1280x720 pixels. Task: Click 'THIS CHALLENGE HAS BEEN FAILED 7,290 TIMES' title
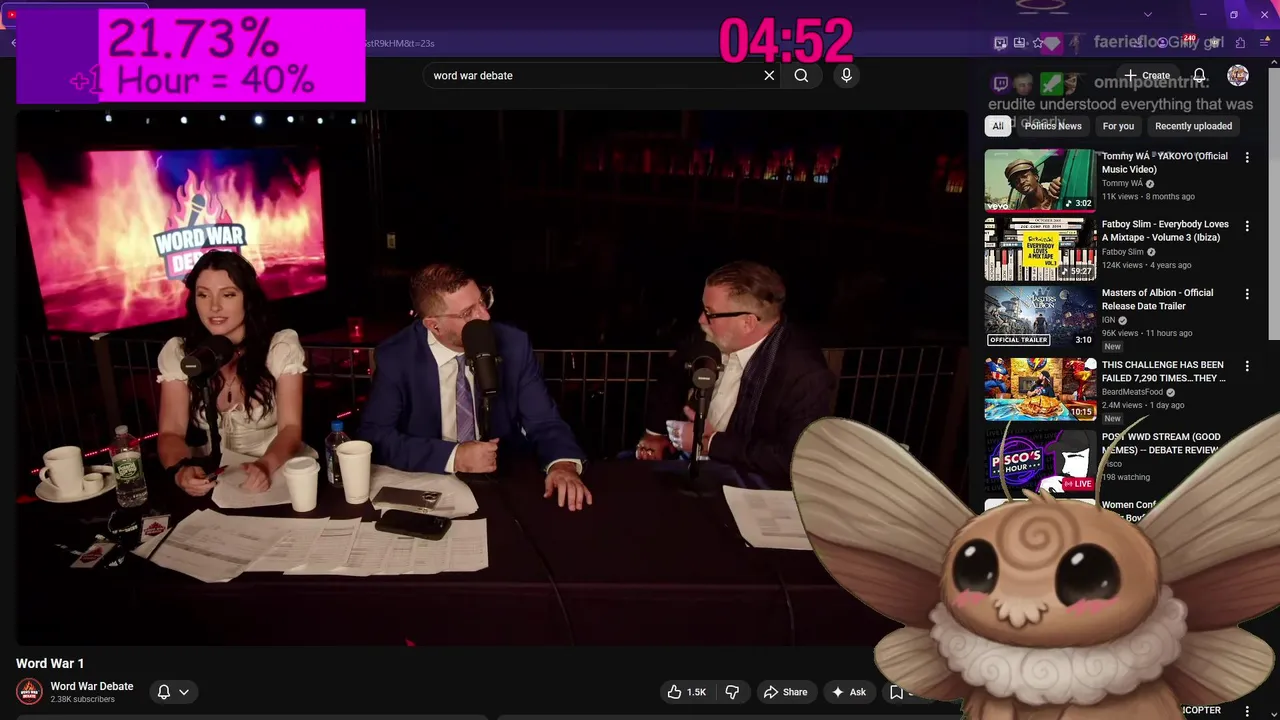[x=1163, y=371]
